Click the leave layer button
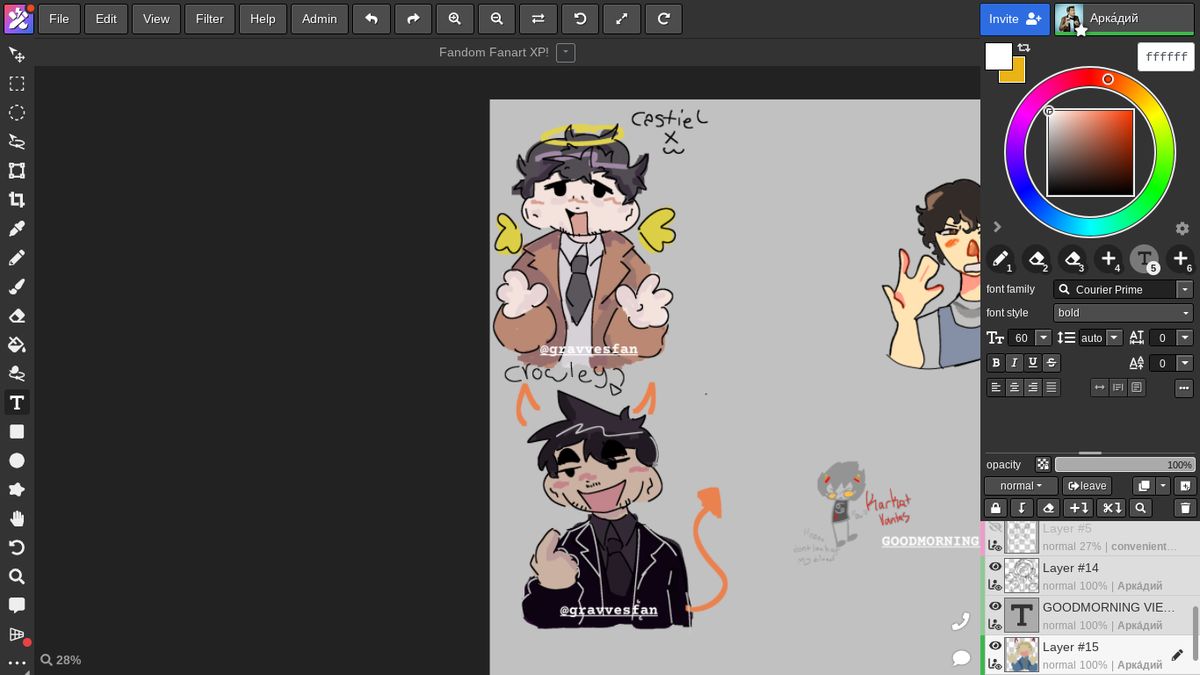Screen dimensions: 1200x675 [1087, 486]
